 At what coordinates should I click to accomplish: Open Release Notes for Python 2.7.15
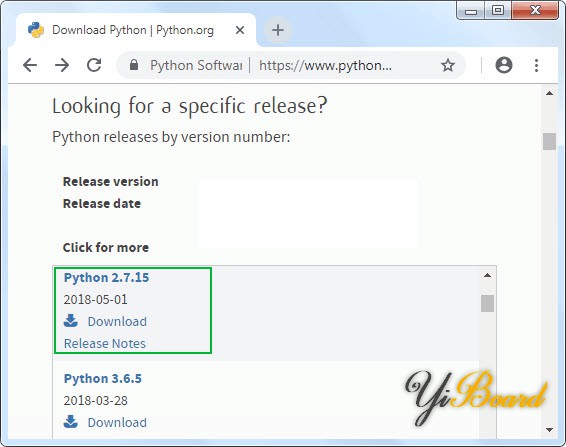pyautogui.click(x=105, y=343)
